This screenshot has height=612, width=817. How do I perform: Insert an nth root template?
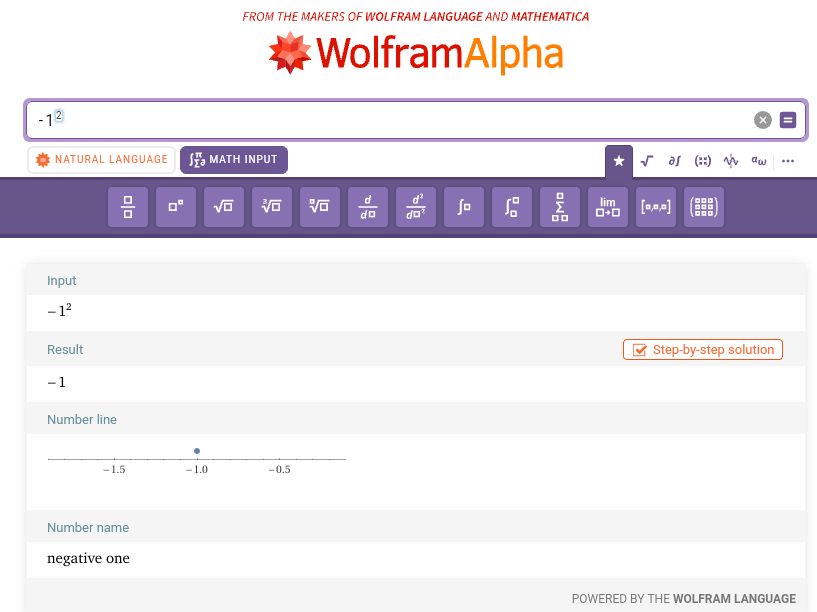pyautogui.click(x=319, y=207)
